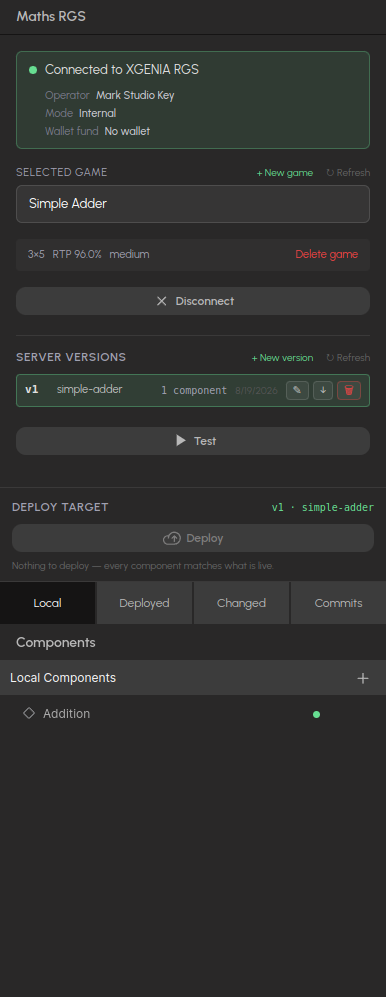Viewport: 386px width, 997px height.
Task: Click the Disconnect button
Action: click(x=193, y=301)
